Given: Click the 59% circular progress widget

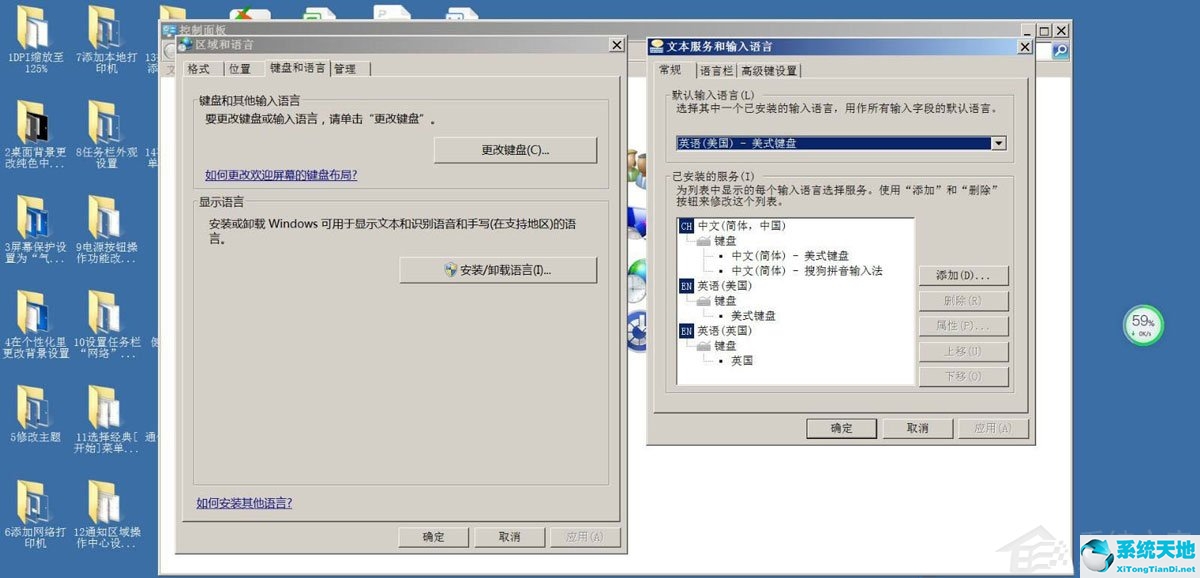Looking at the screenshot, I should click(x=1144, y=324).
